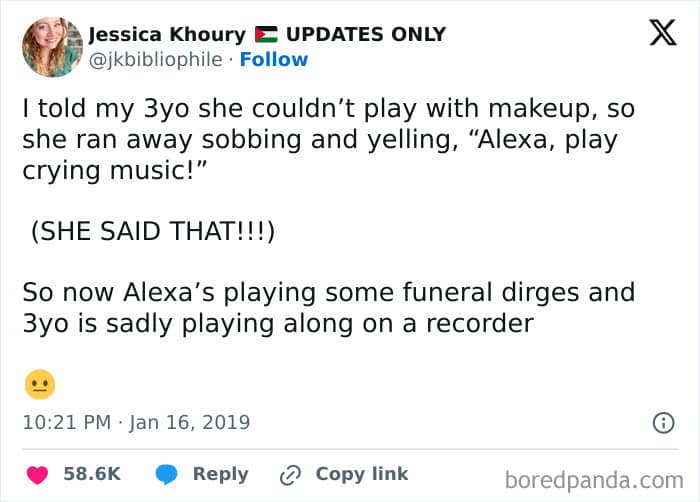
Task: Click the neutral face emoji
Action: pos(39,385)
